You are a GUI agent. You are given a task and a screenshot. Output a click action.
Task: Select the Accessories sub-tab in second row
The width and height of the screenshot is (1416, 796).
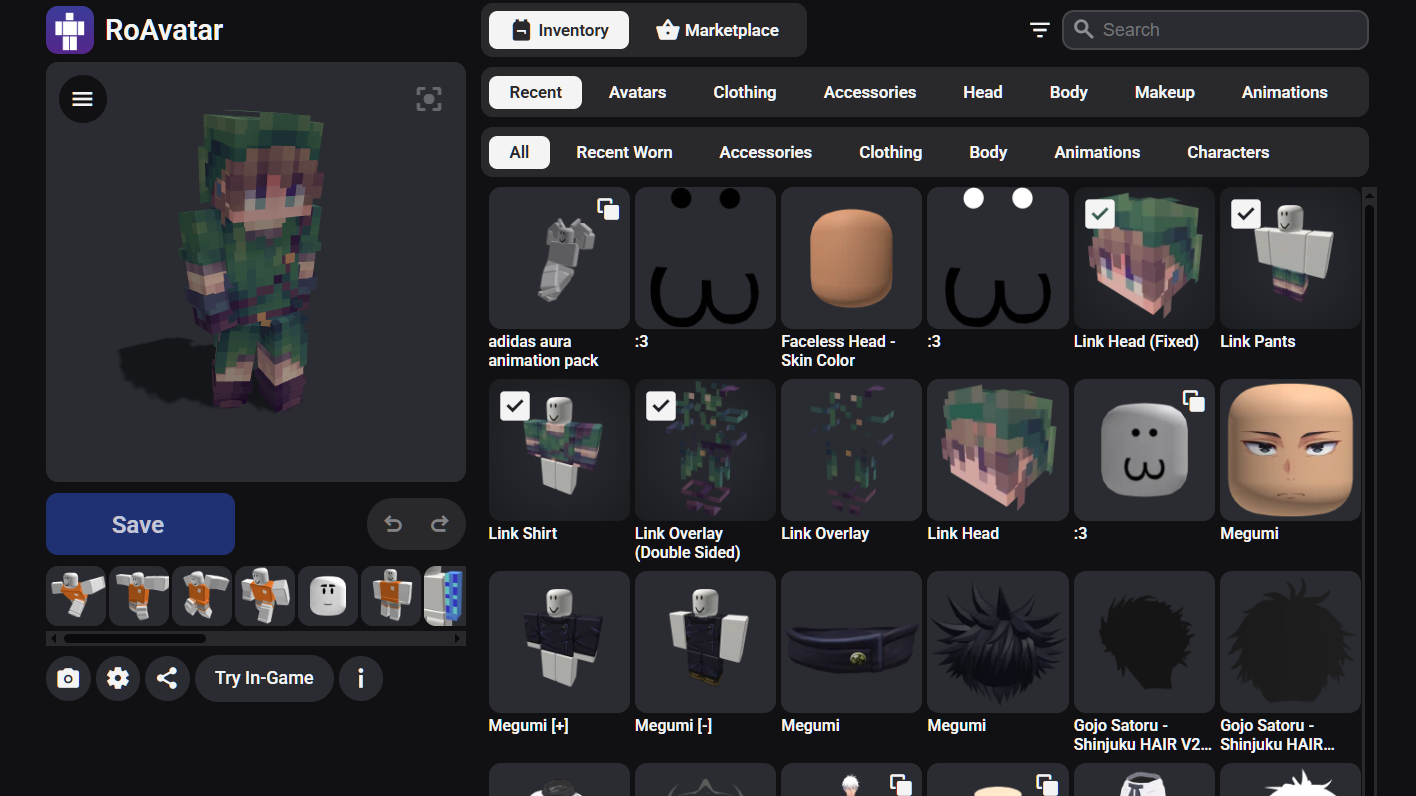point(765,152)
